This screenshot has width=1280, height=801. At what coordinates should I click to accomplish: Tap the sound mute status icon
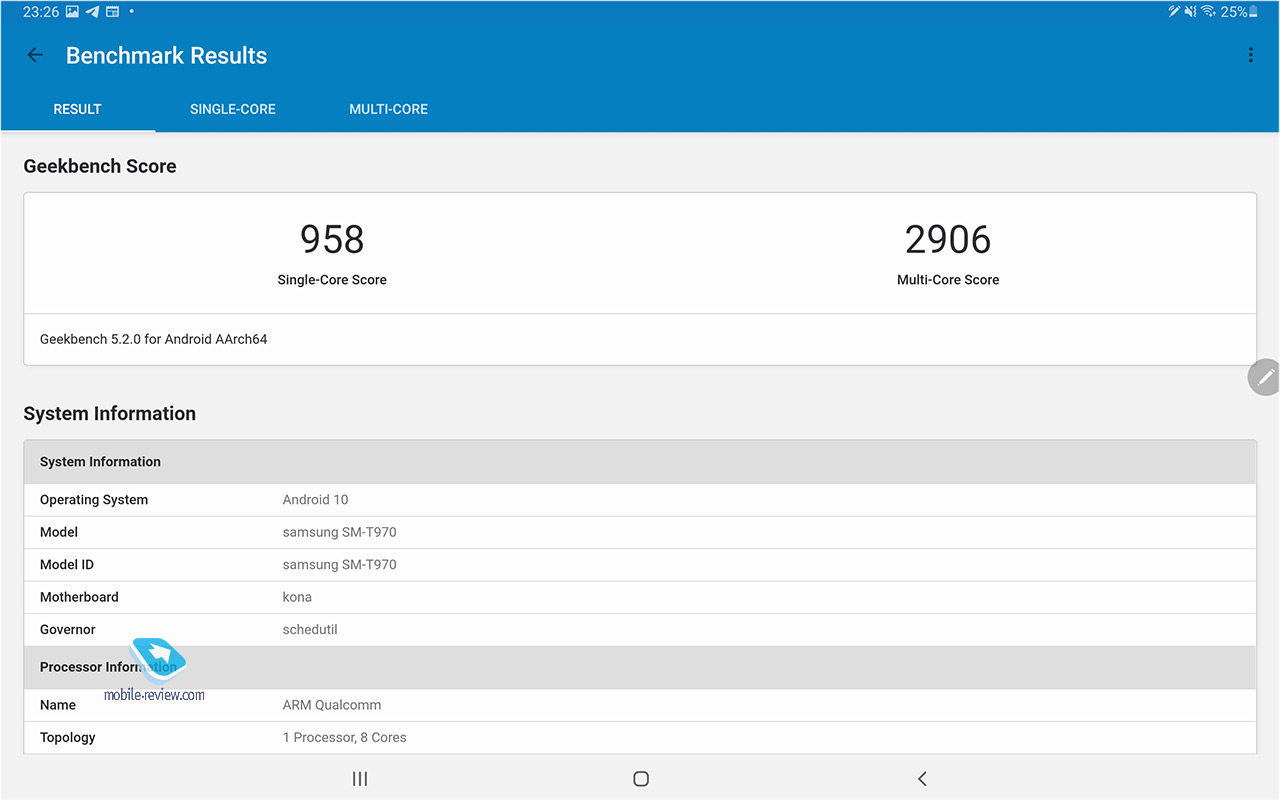1190,12
